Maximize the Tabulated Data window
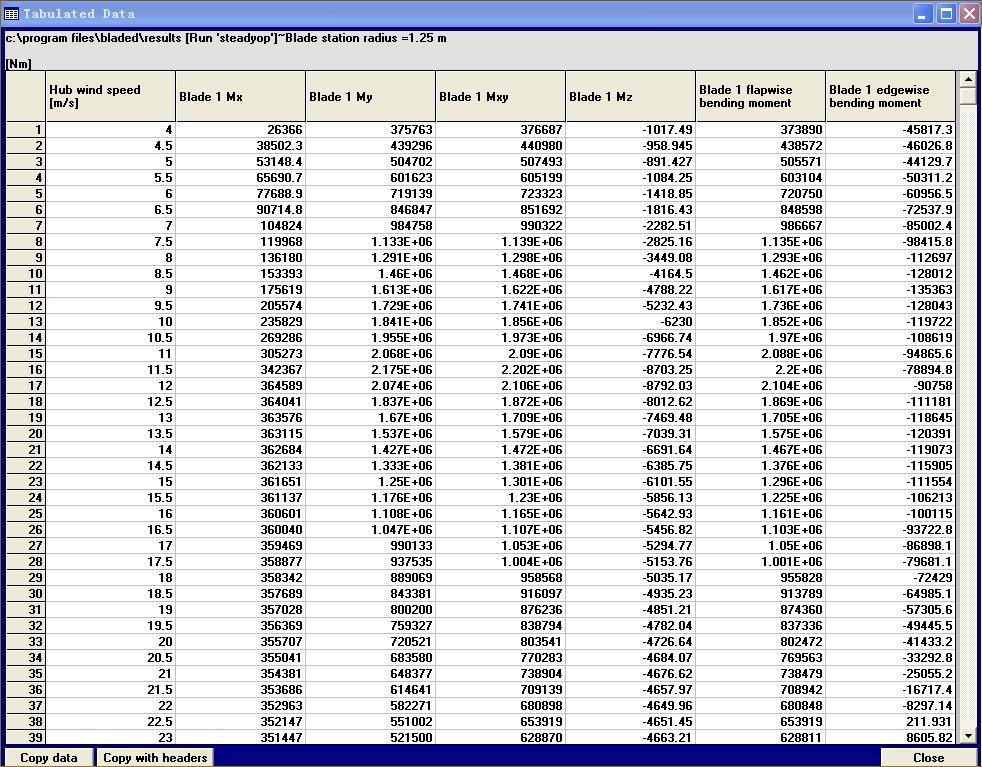Image resolution: width=982 pixels, height=767 pixels. pyautogui.click(x=945, y=14)
